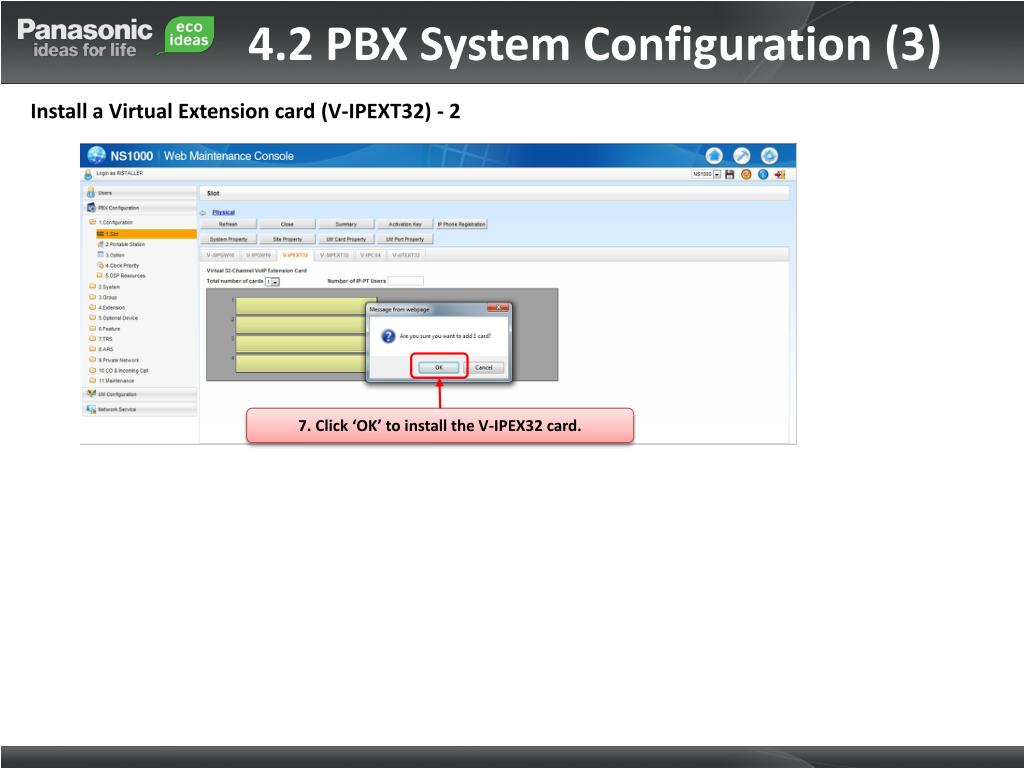Select the highlighted 1.Slot tree item
Screen dimensions: 1024x768
click(146, 234)
